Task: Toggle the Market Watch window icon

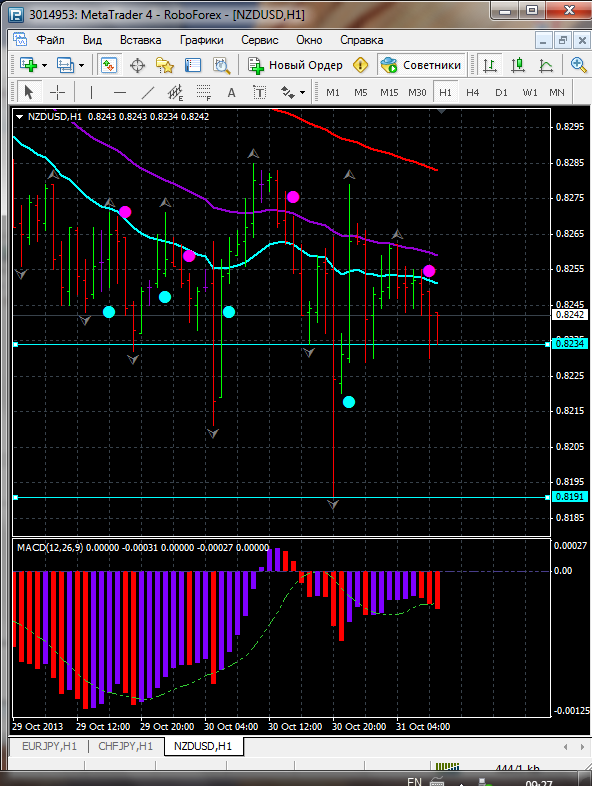Action: (109, 65)
